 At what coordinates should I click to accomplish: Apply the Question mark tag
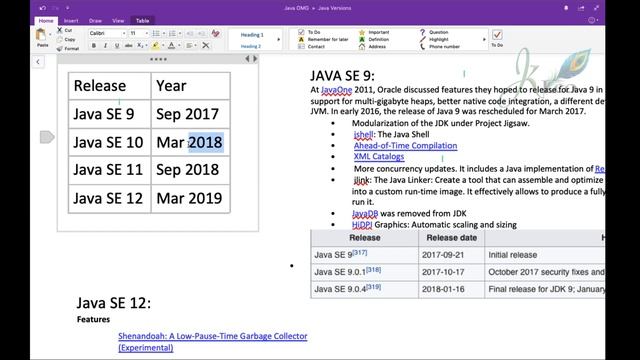point(433,32)
